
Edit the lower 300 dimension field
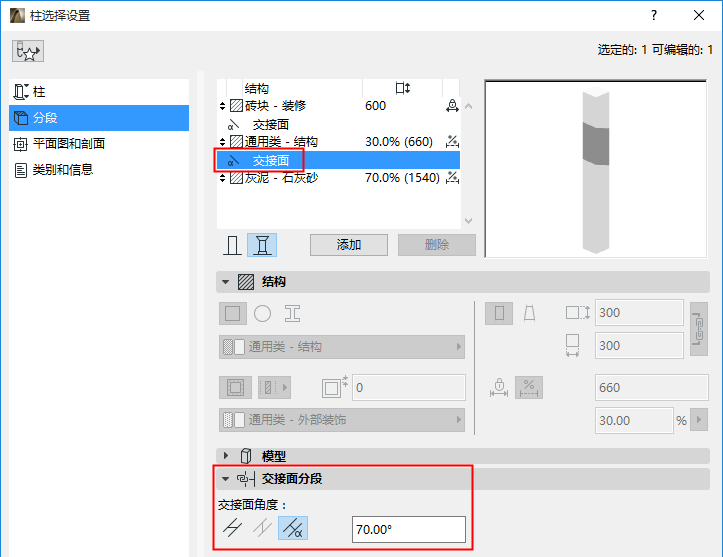[x=639, y=346]
